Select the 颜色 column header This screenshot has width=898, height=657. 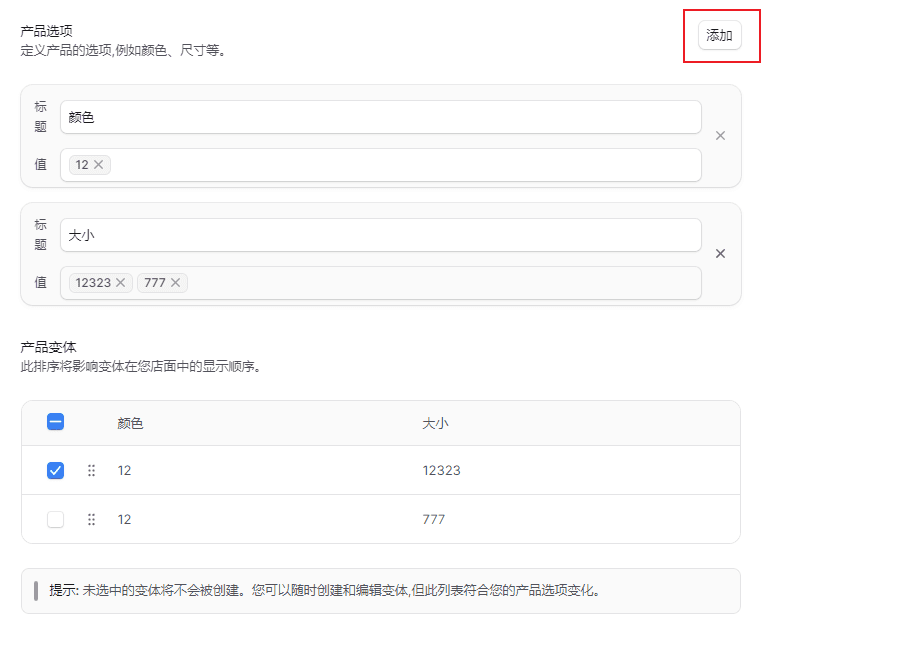[130, 422]
